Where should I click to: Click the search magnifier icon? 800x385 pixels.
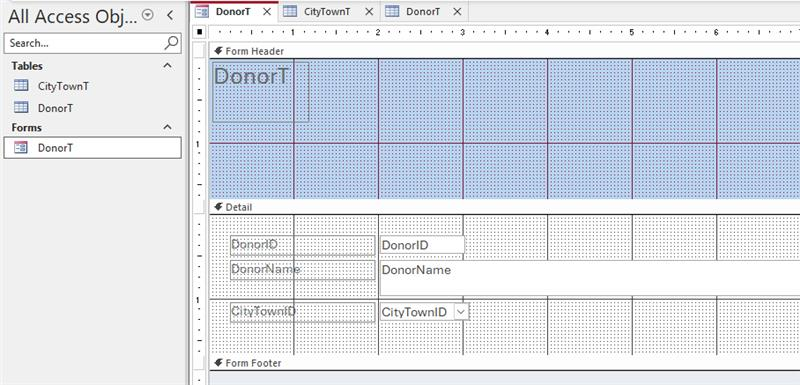[171, 43]
